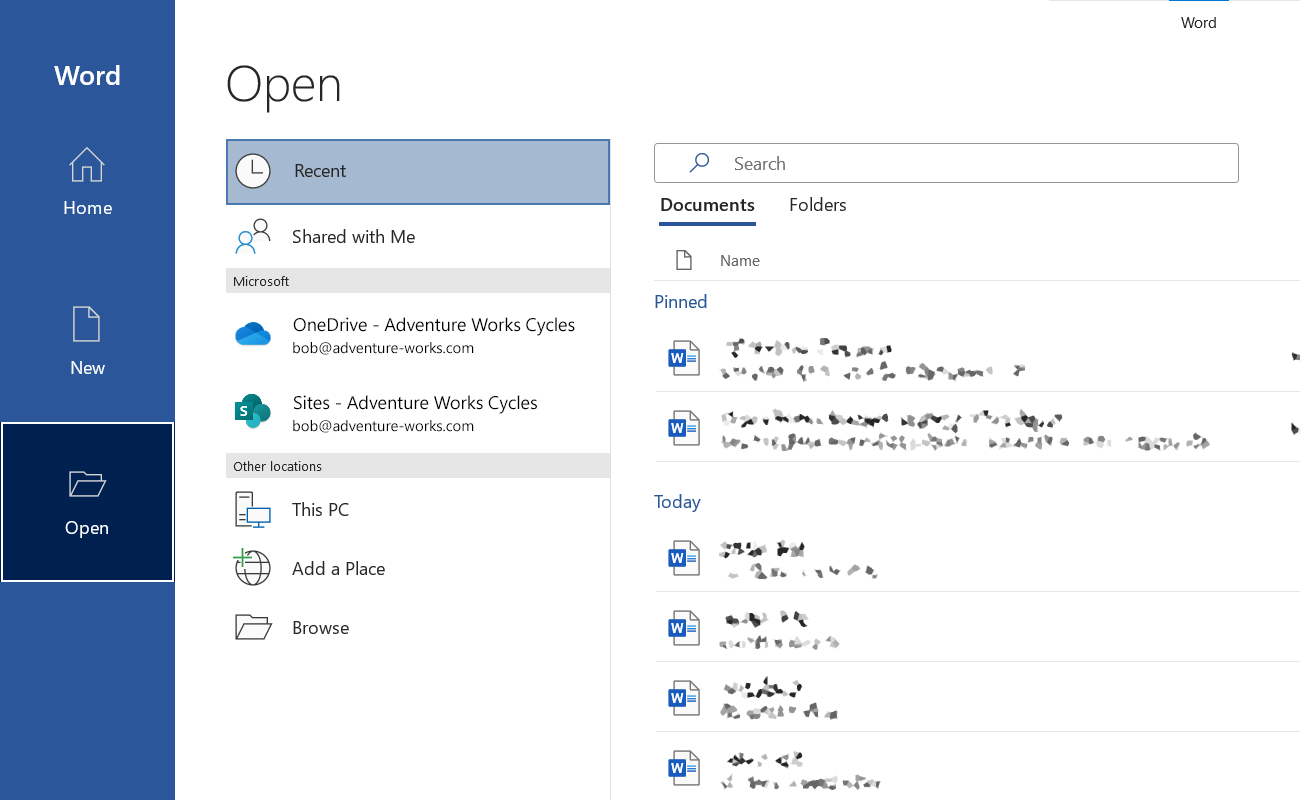Viewport: 1300px width, 800px height.
Task: Click the Pinned section heading
Action: [x=681, y=302]
